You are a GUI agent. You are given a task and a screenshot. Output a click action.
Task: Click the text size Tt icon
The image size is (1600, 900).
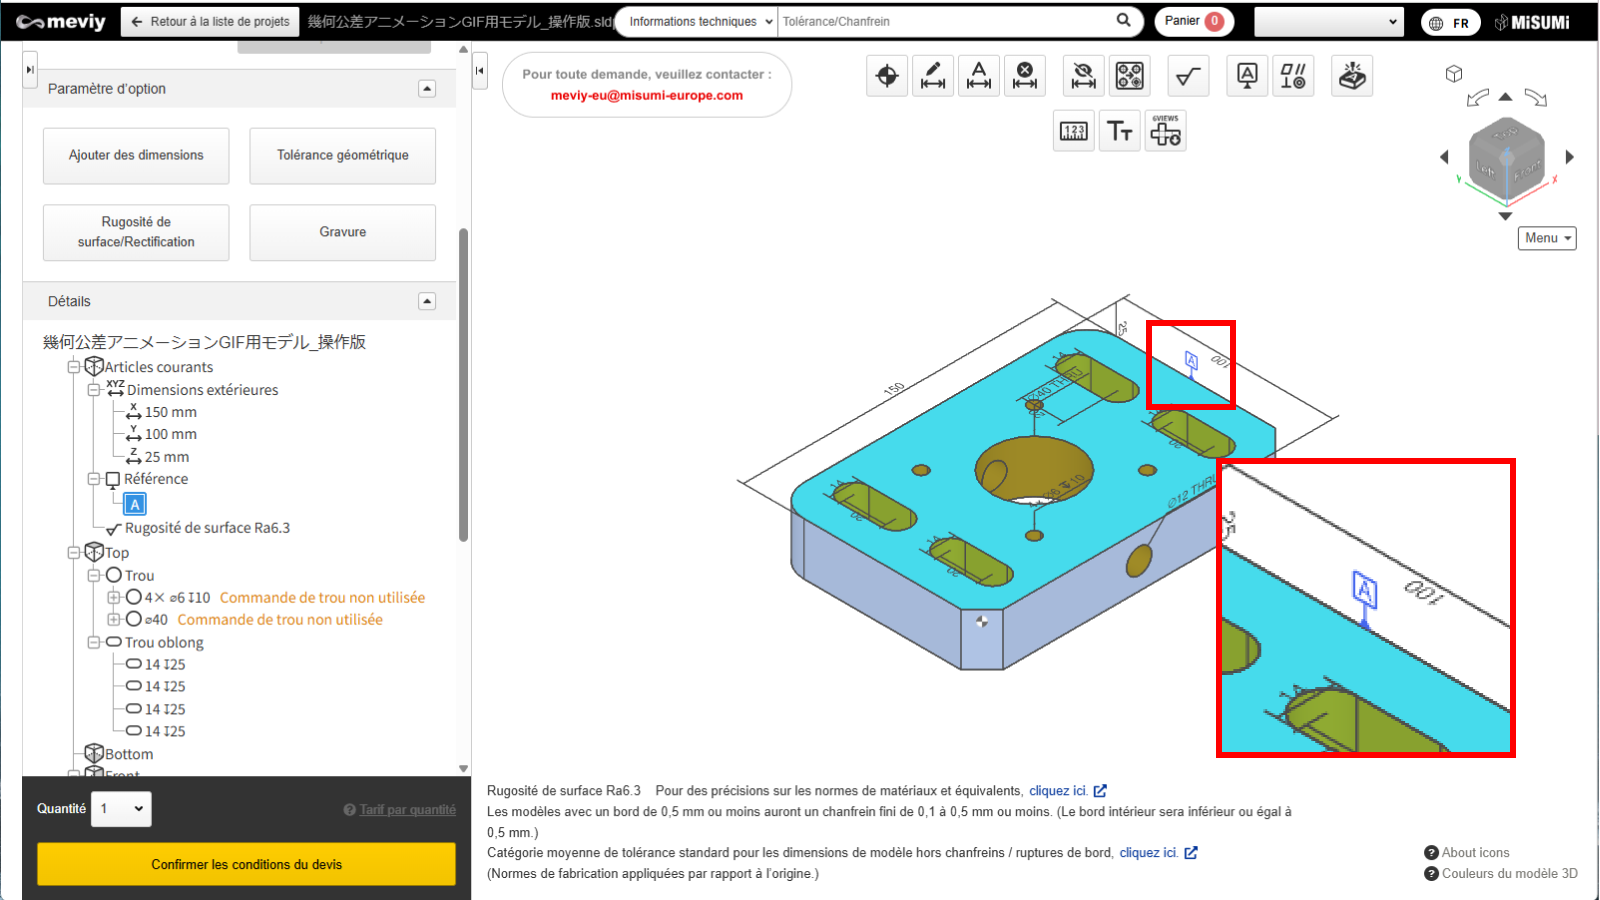[1119, 131]
